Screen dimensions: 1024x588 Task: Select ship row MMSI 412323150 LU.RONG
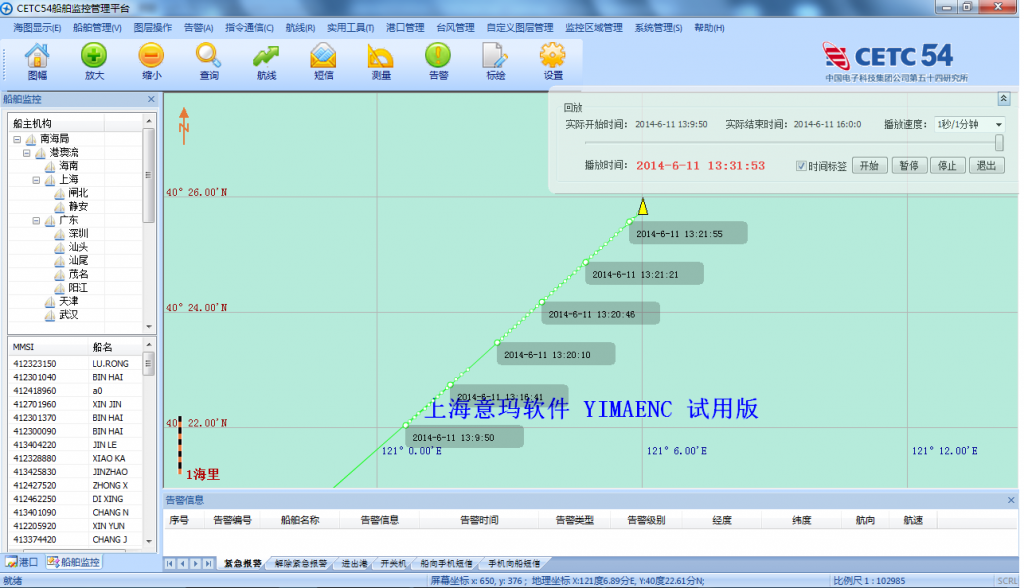[x=75, y=364]
